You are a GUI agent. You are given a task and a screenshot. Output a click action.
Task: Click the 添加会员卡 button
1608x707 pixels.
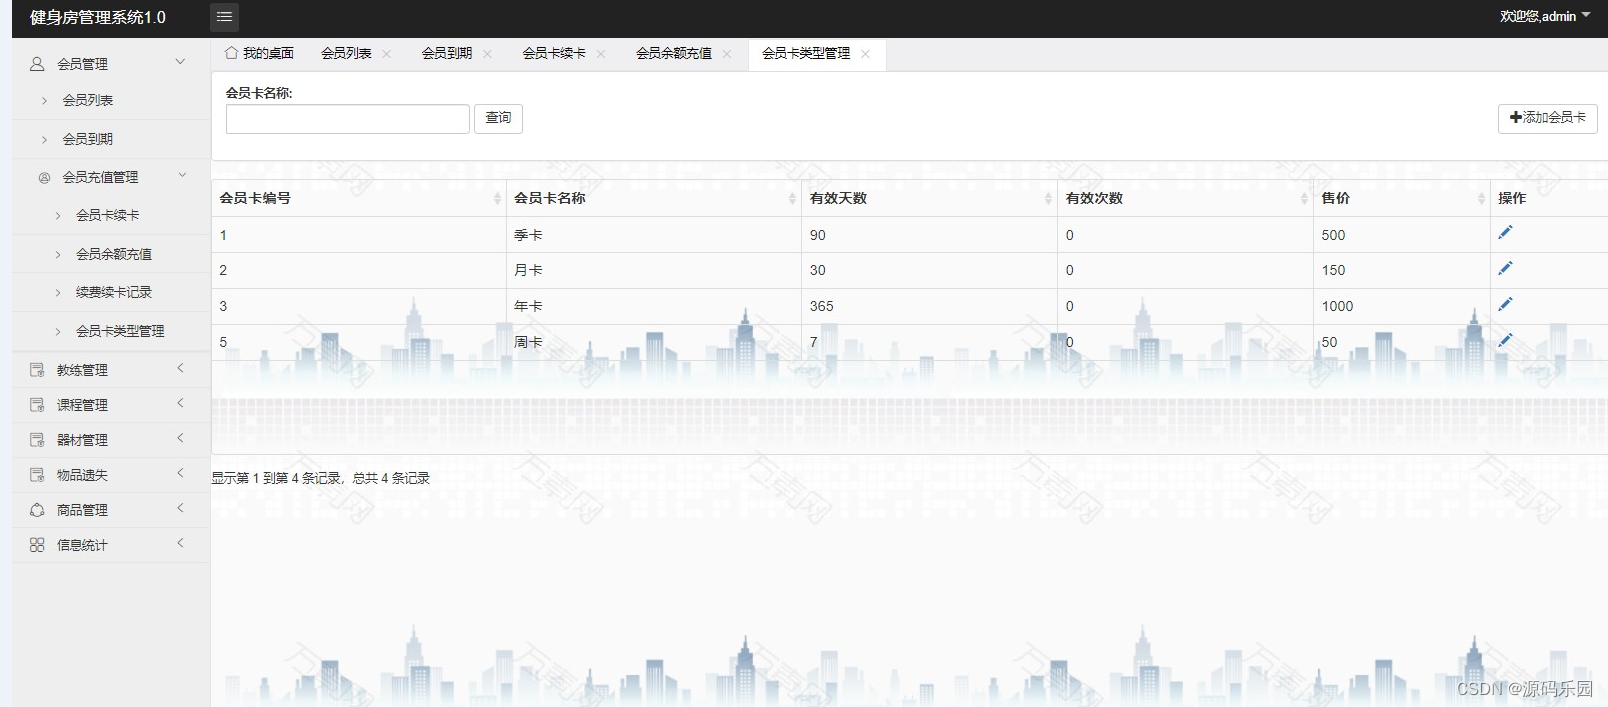point(1547,118)
